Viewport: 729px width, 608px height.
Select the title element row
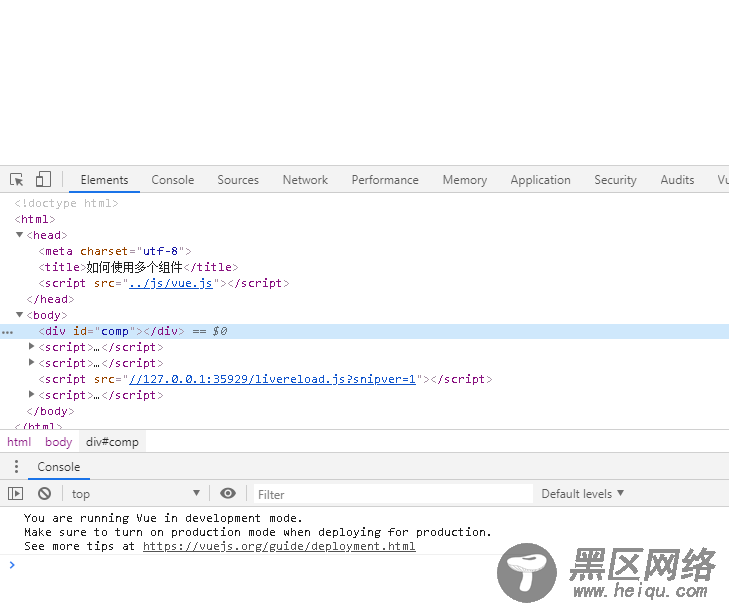click(138, 267)
